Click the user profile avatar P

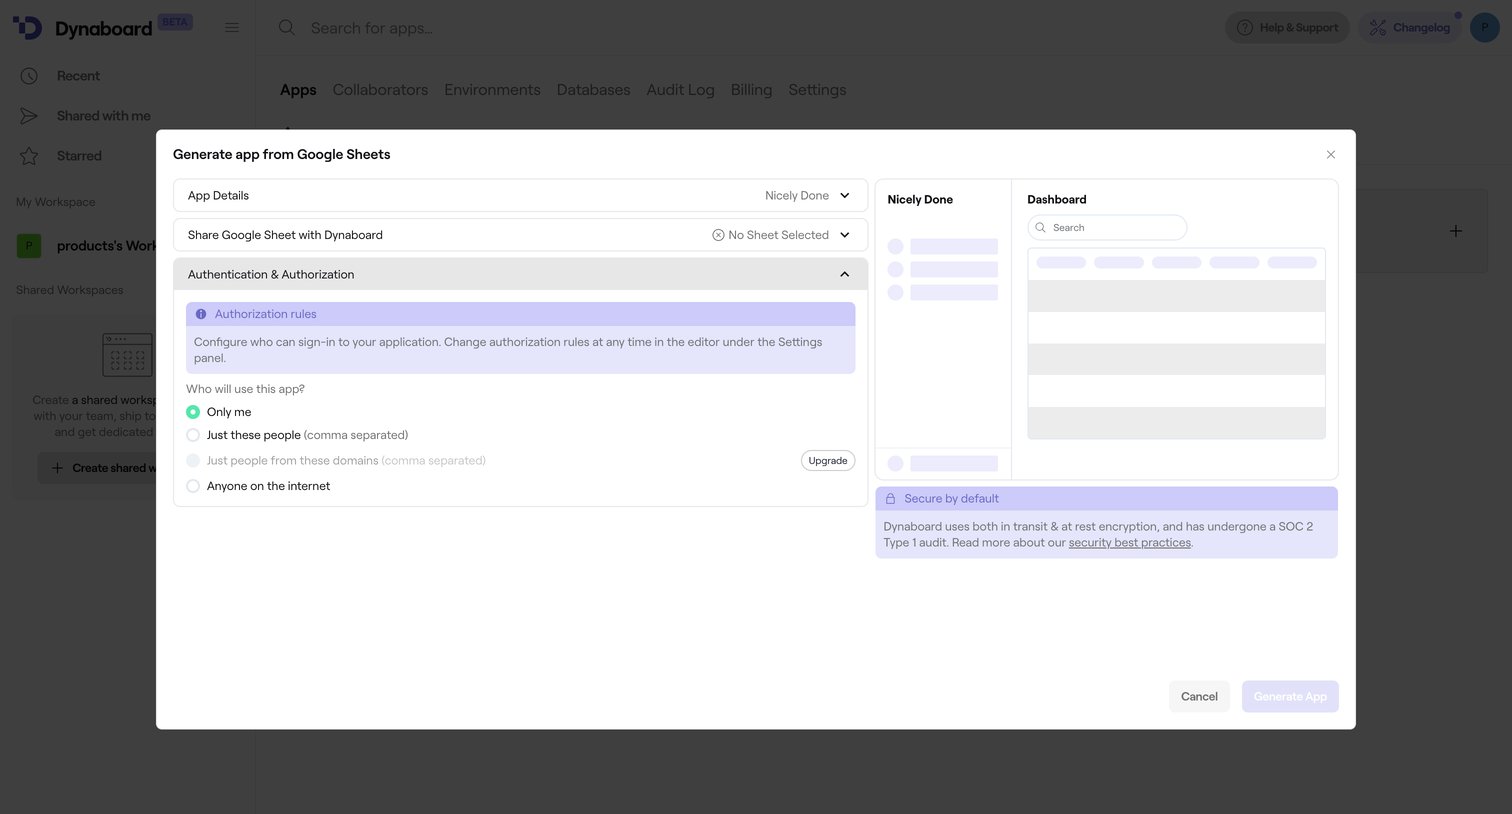click(x=1485, y=28)
